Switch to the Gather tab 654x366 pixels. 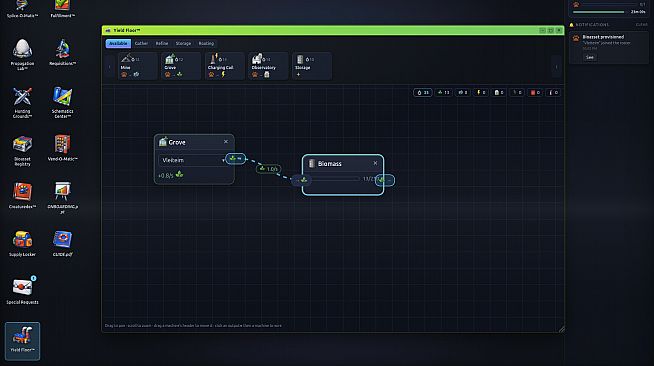coord(141,43)
